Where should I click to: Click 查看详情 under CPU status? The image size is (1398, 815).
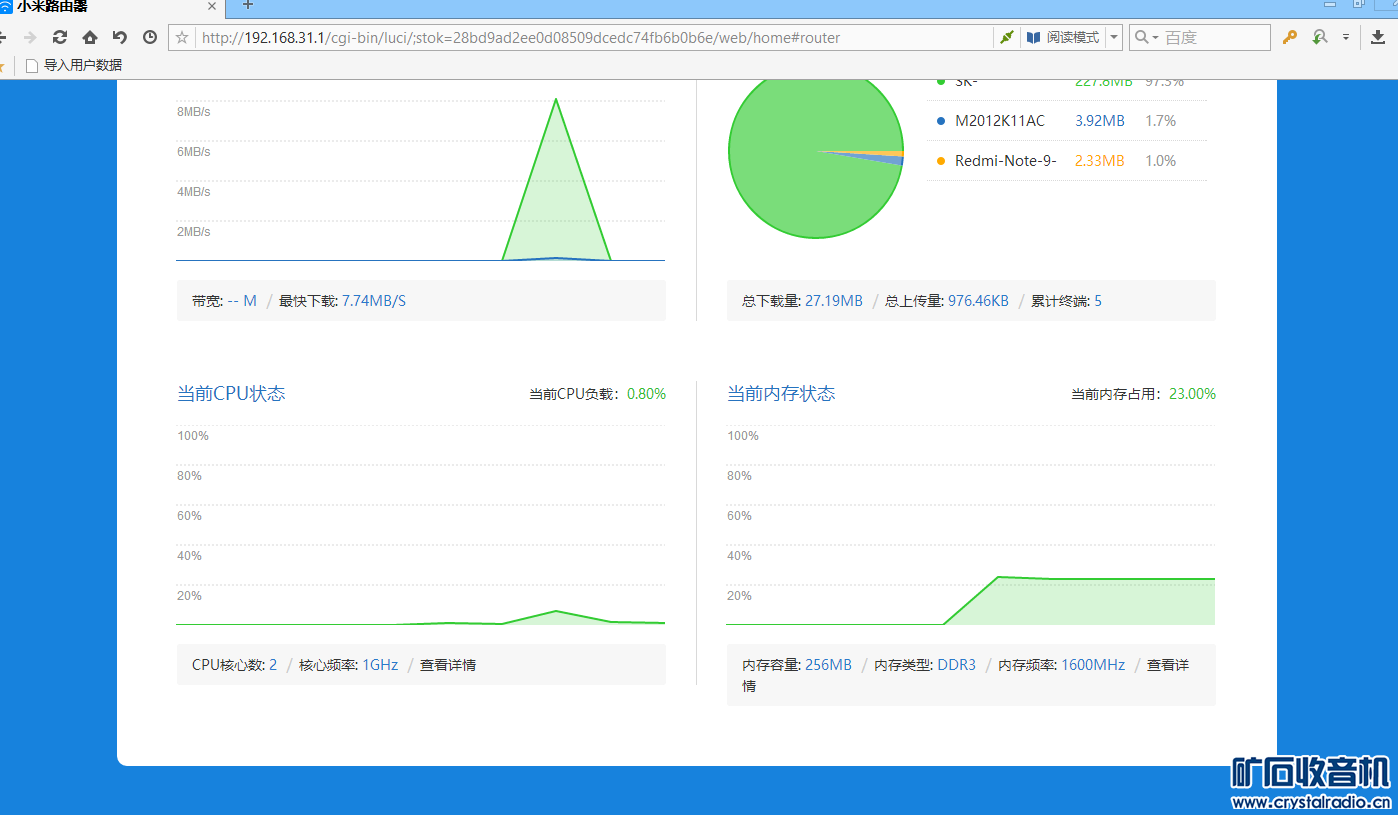[x=448, y=665]
